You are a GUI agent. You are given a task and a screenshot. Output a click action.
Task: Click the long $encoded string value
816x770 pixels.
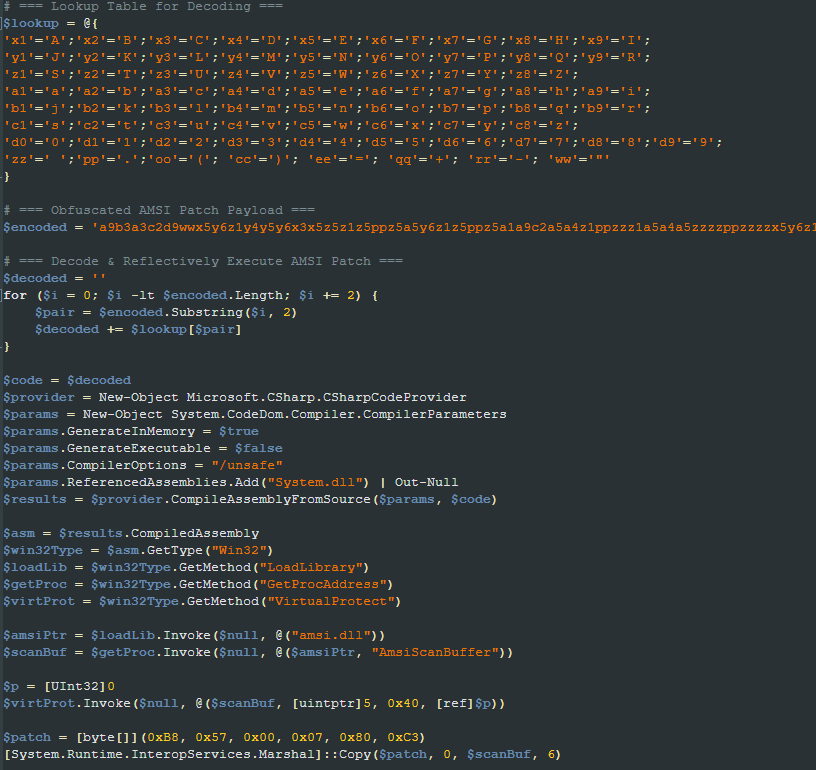pos(454,227)
